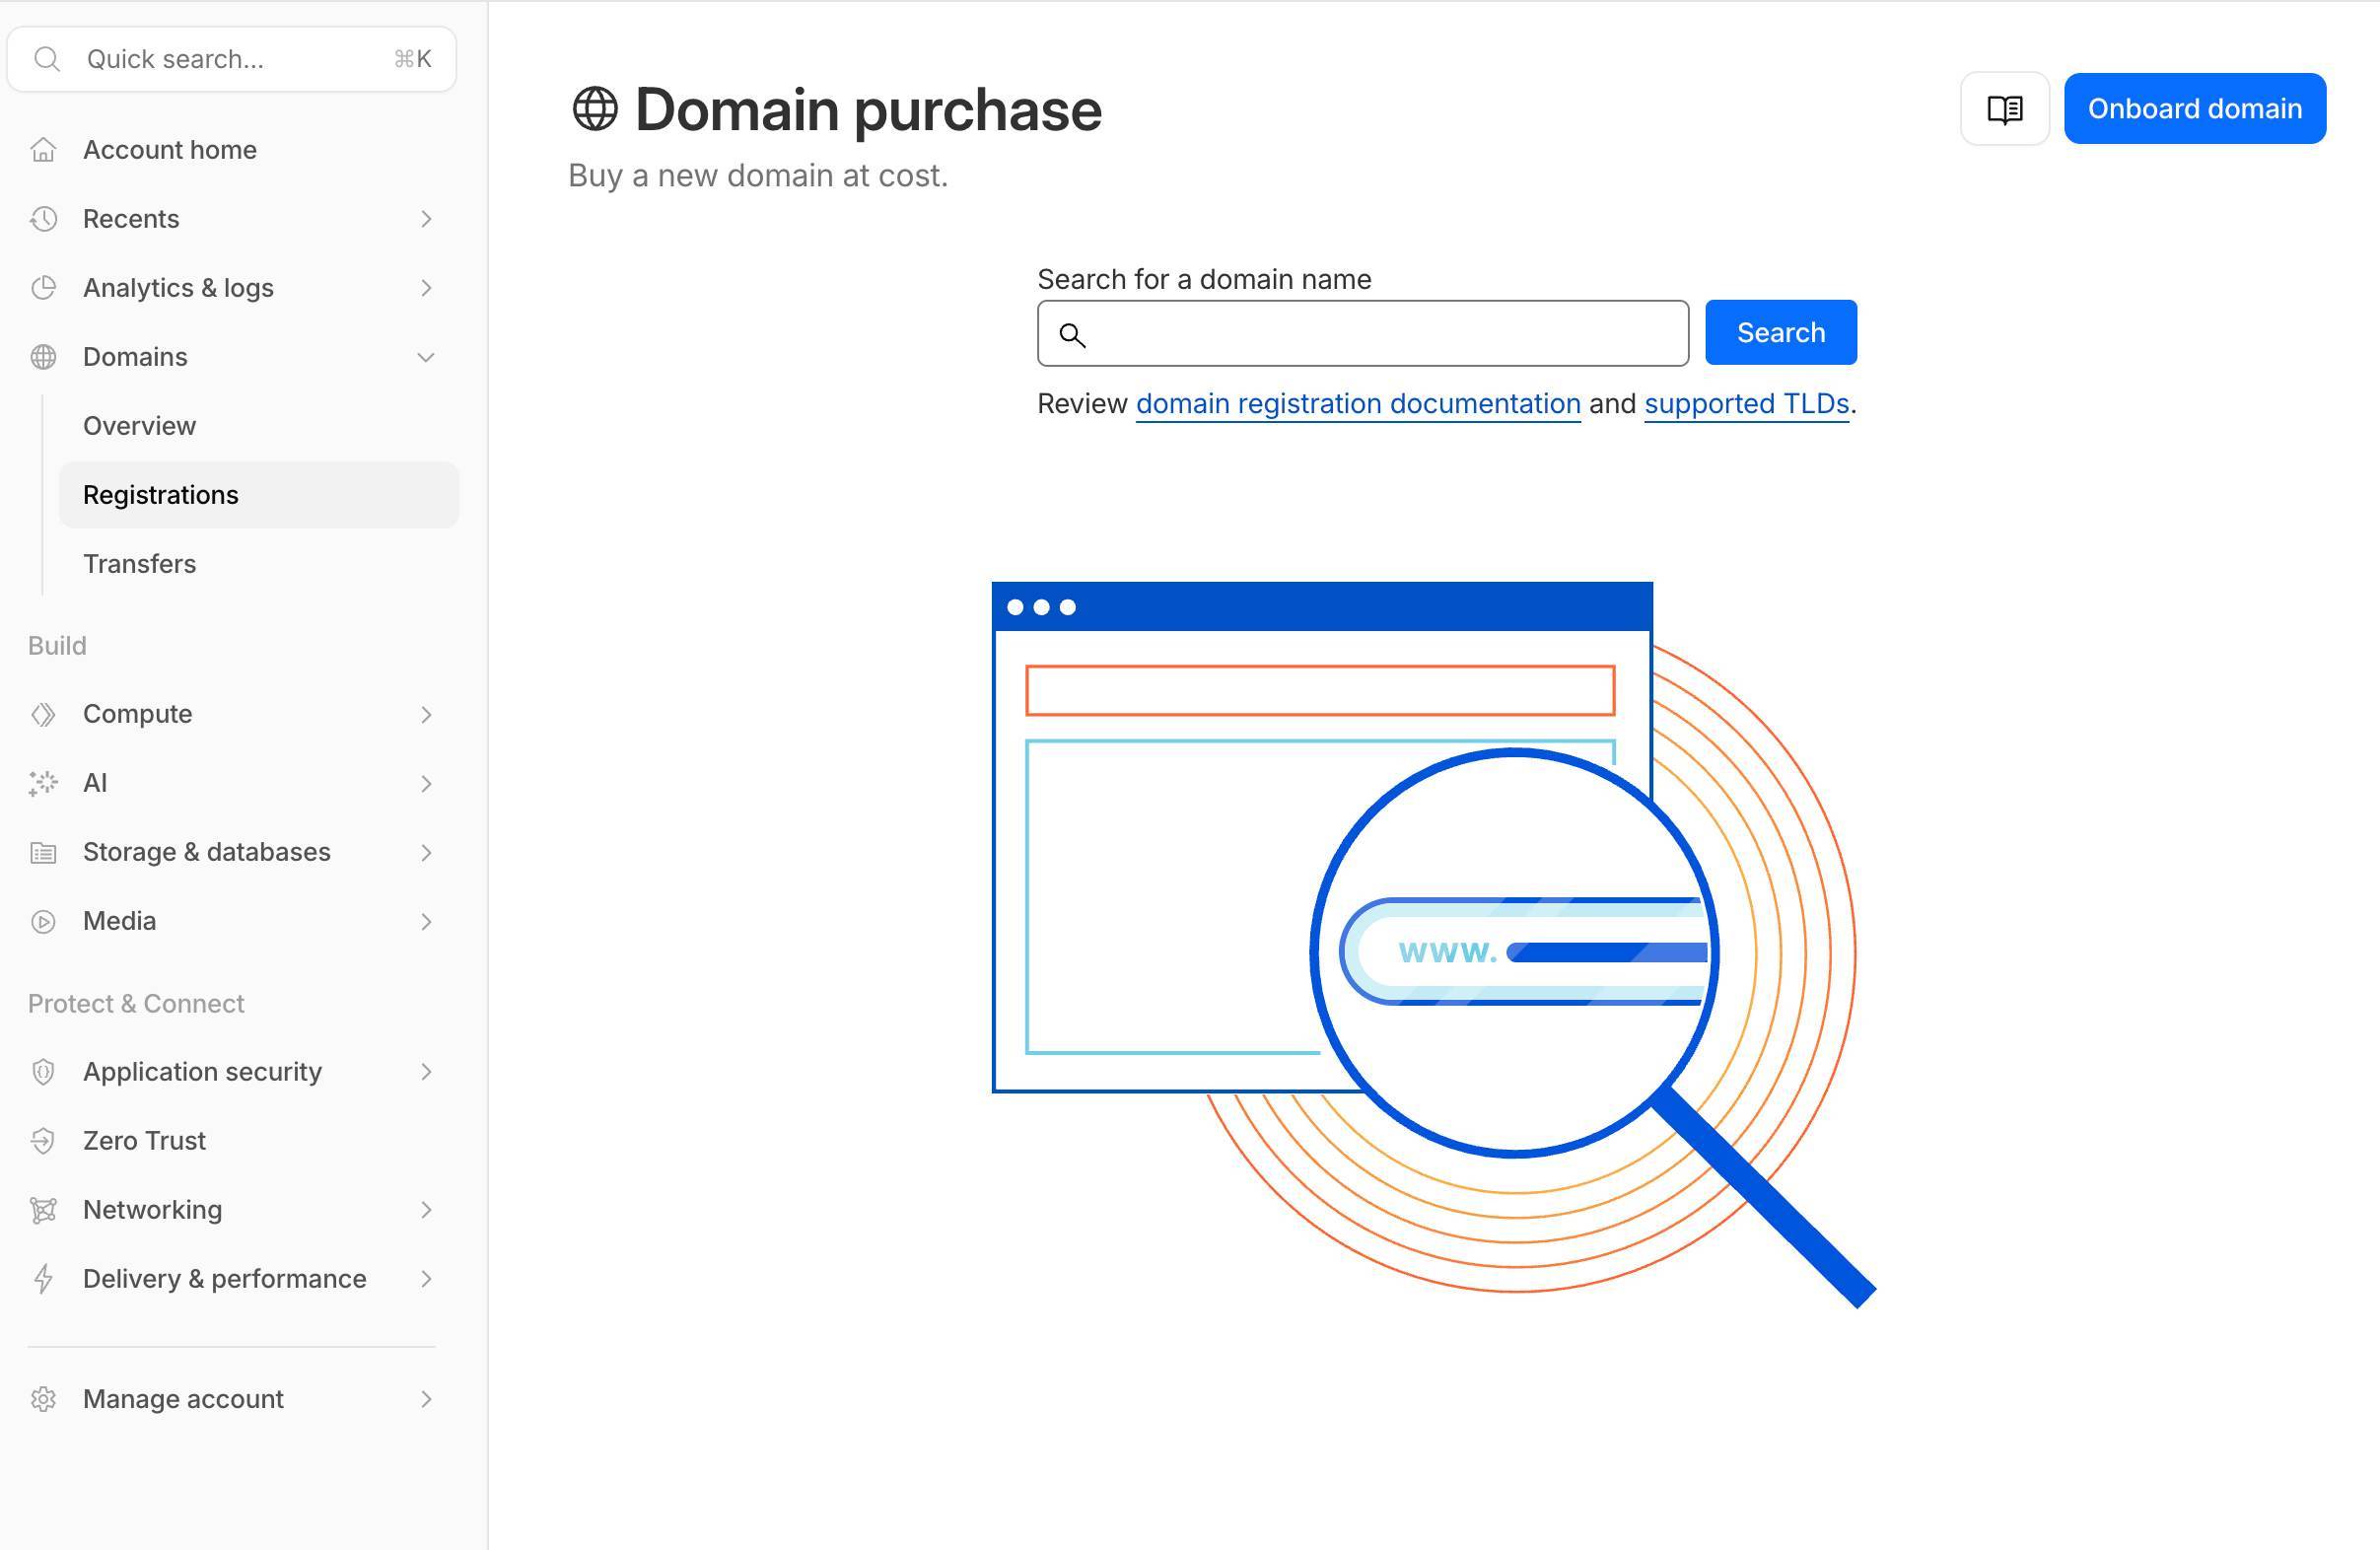Open the supported TLDs link

click(1746, 404)
